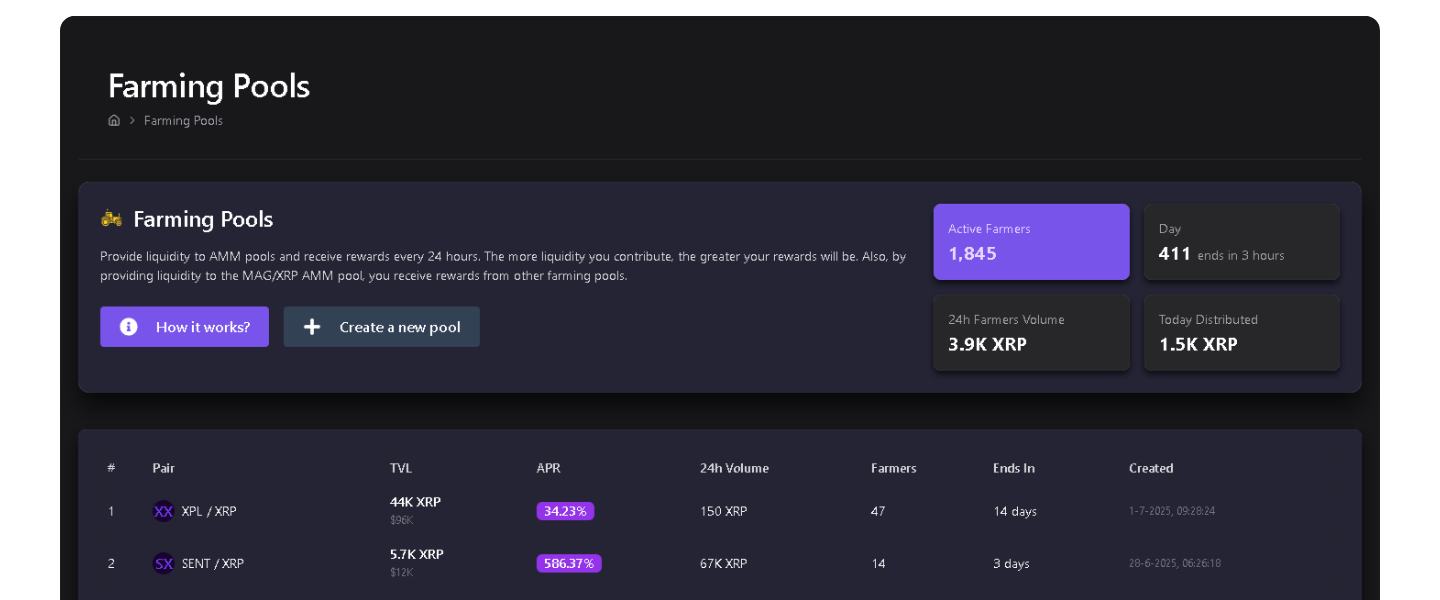Sort table by Farmers column
This screenshot has width=1440, height=600.
(x=894, y=468)
